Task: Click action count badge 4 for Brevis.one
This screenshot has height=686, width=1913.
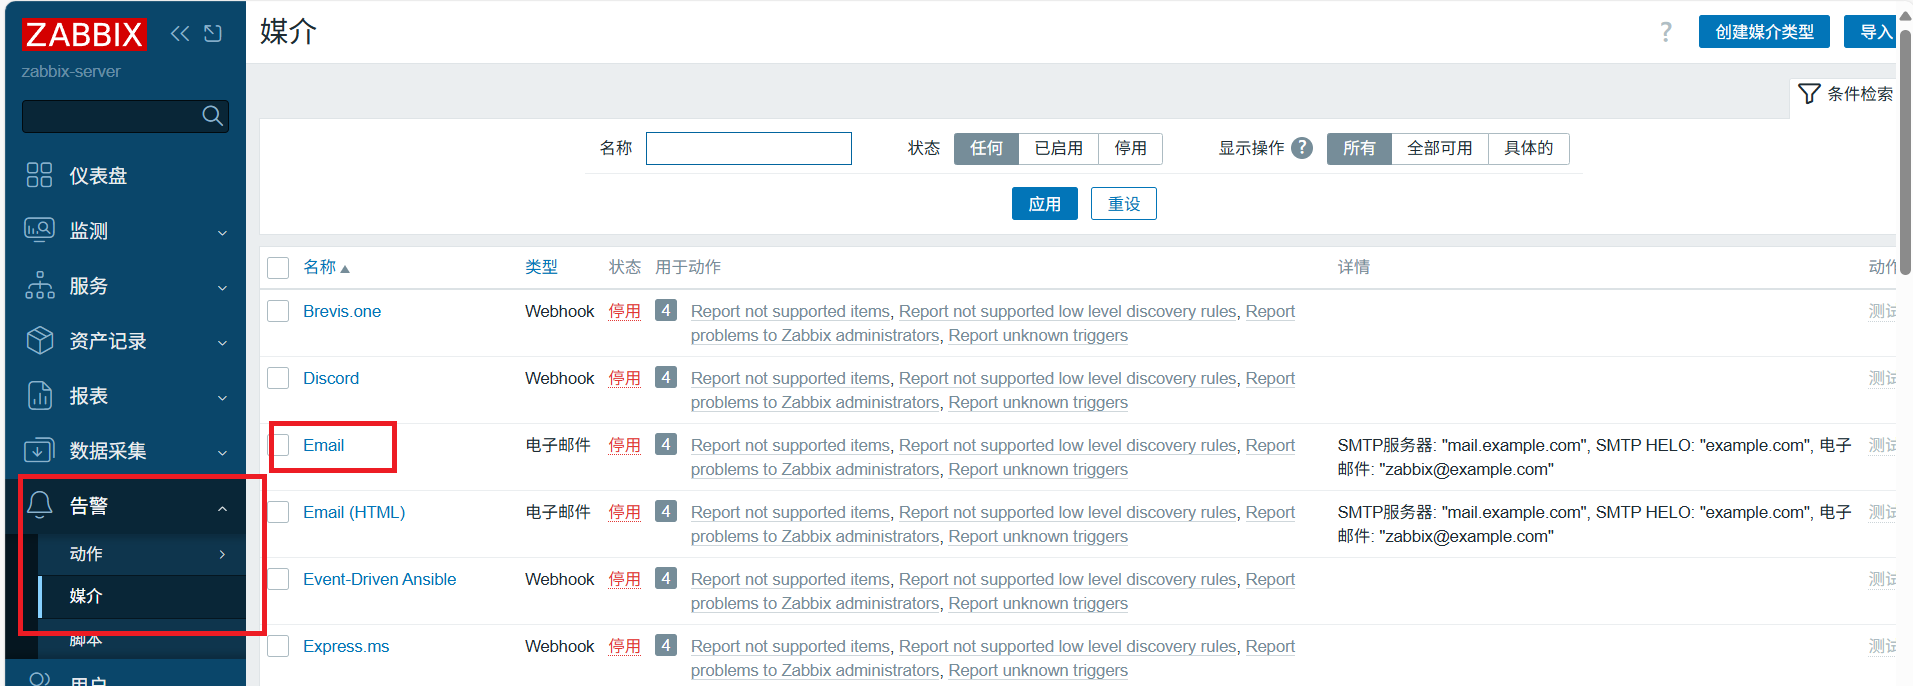Action: coord(666,310)
